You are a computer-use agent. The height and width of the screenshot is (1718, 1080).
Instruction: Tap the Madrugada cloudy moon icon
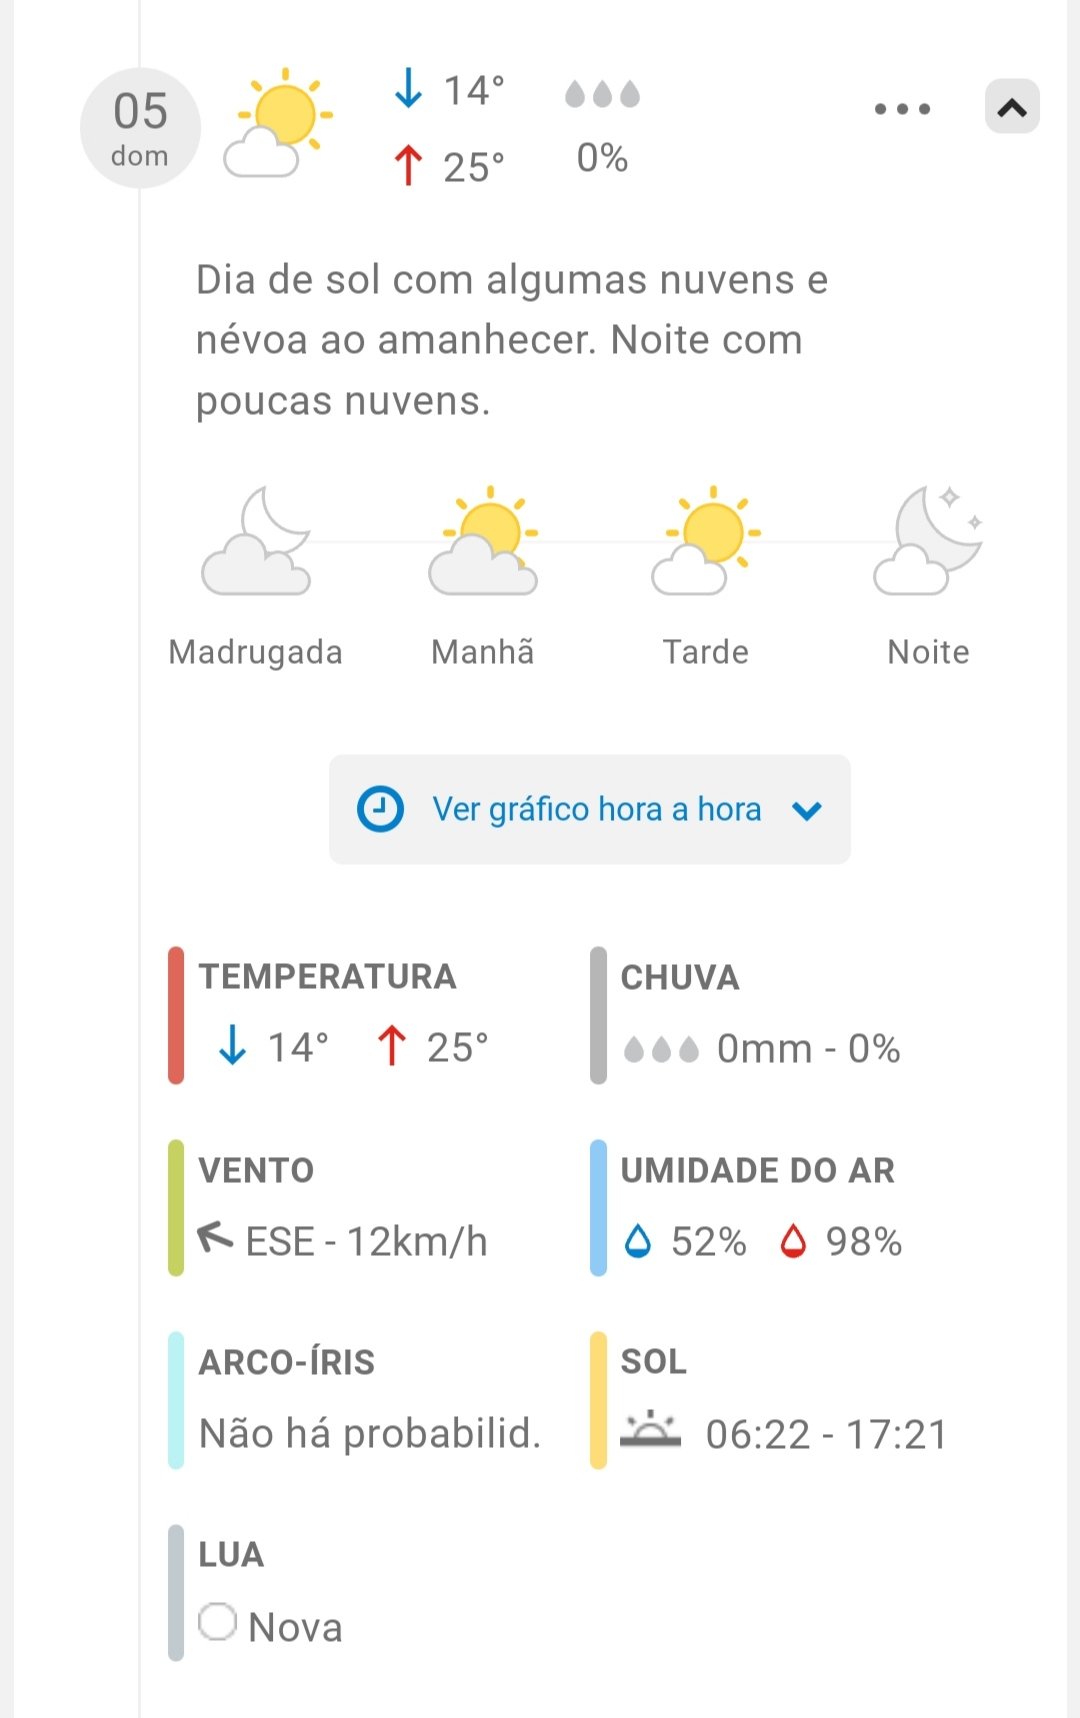pyautogui.click(x=257, y=542)
